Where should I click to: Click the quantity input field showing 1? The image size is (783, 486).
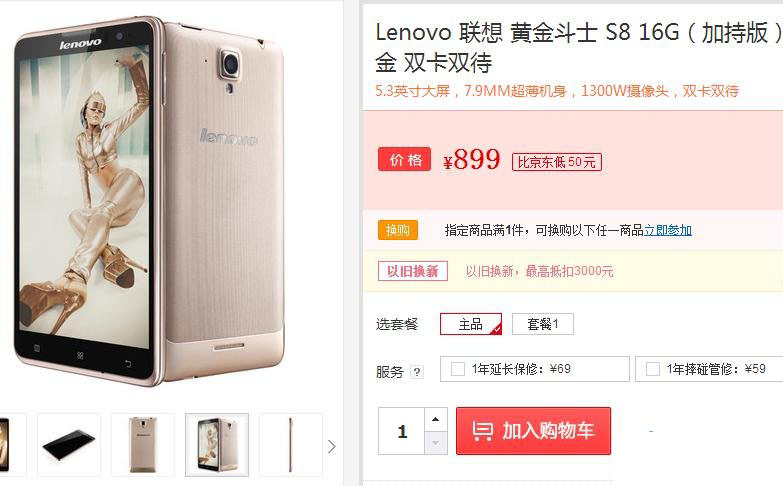tap(401, 431)
